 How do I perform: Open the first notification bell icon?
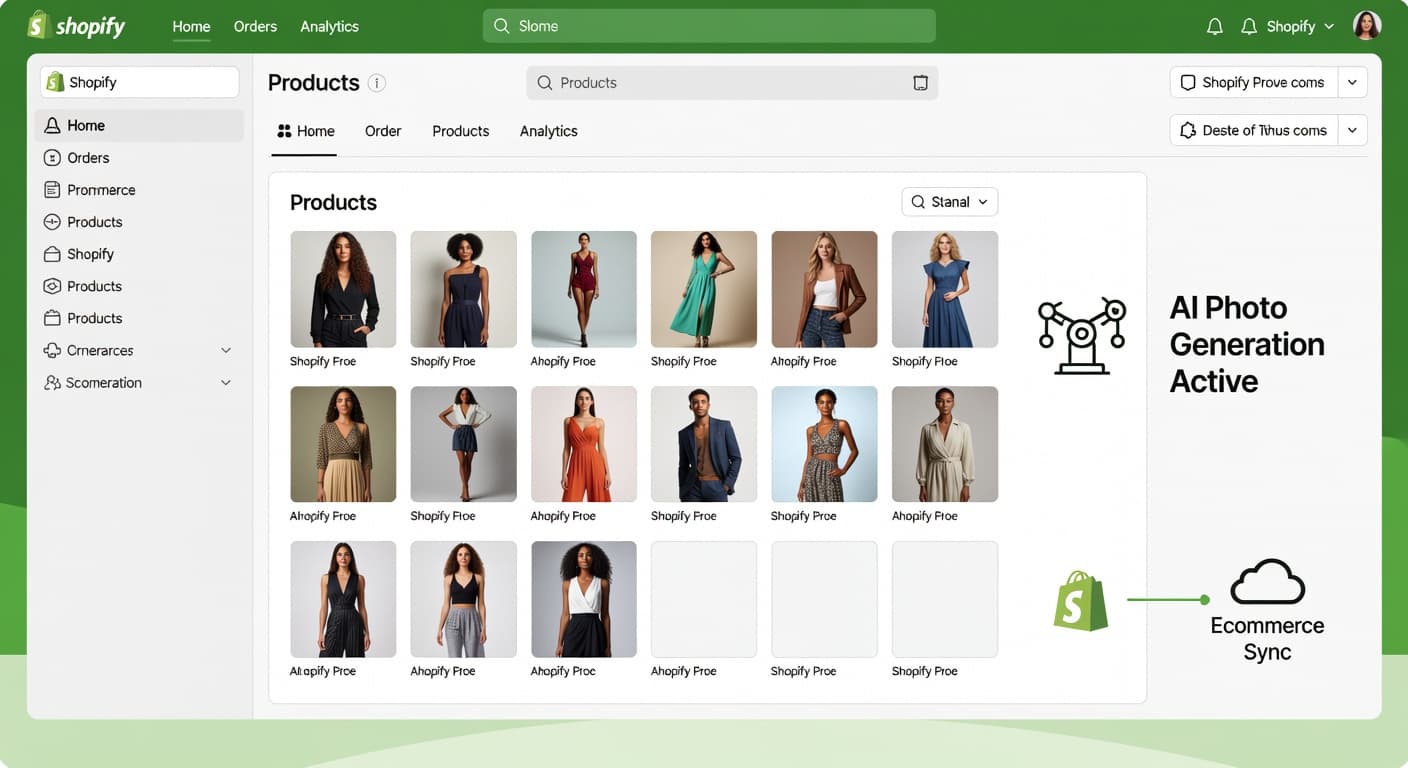tap(1215, 27)
